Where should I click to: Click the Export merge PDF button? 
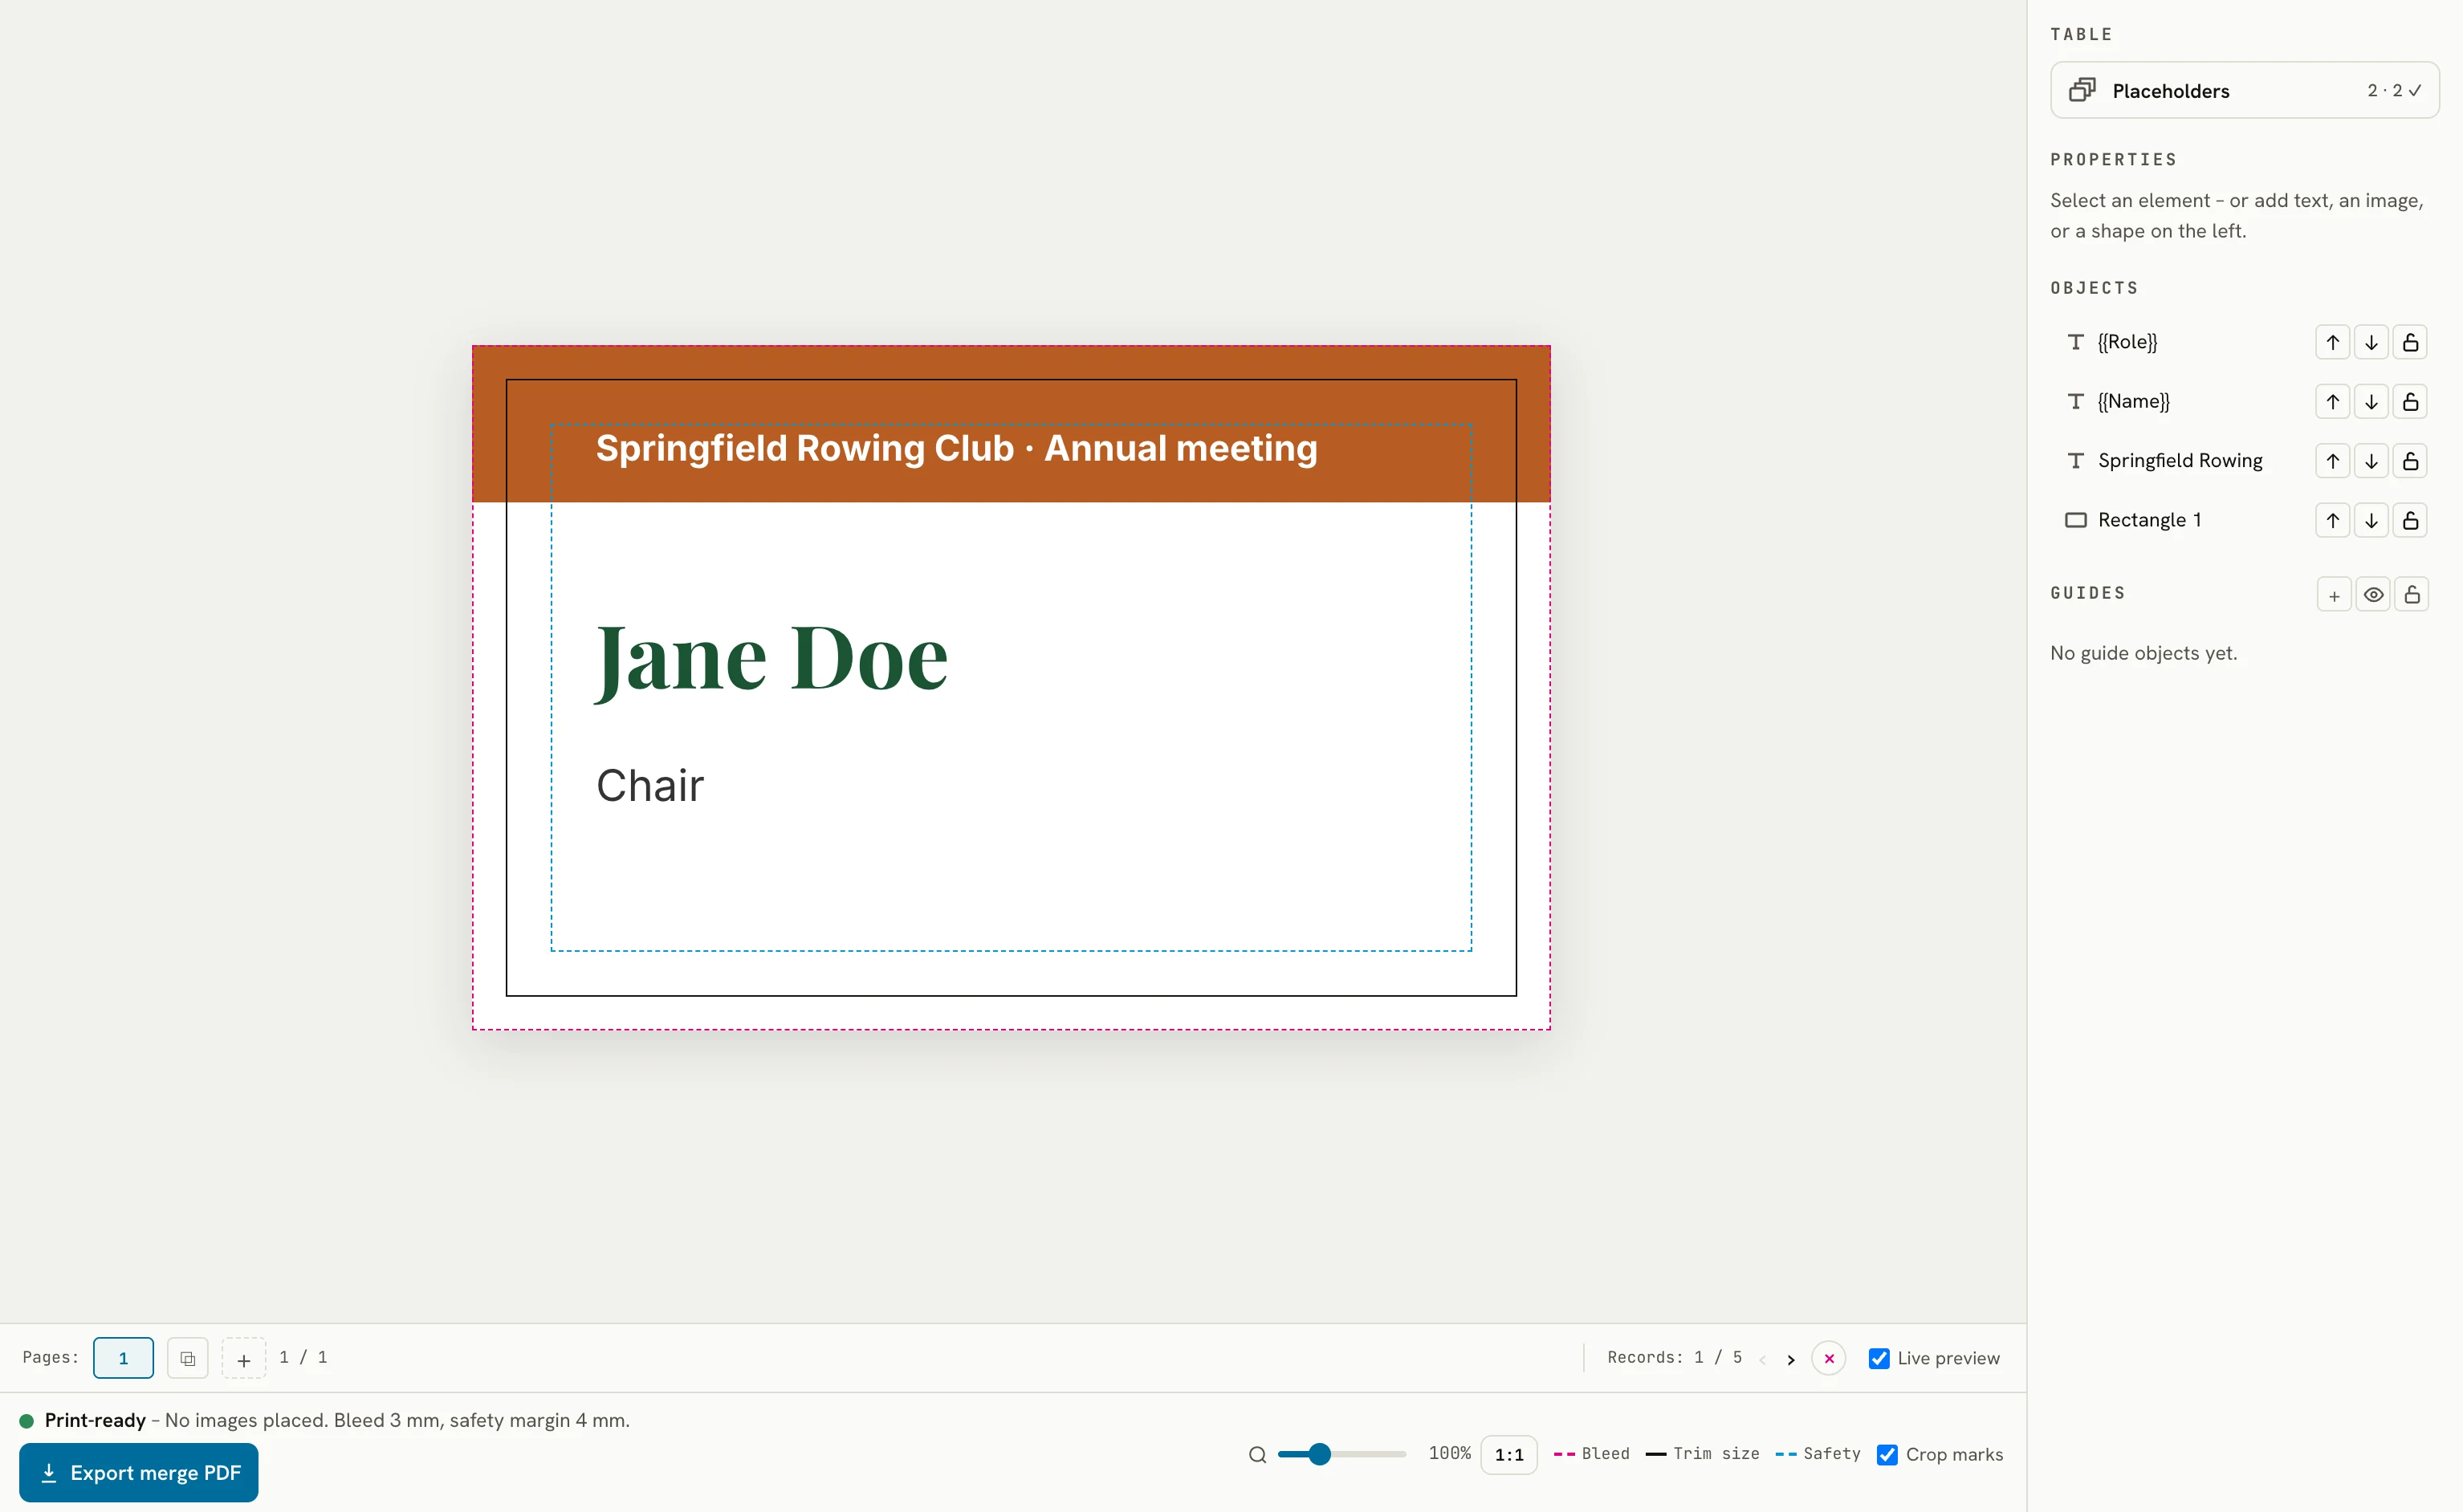(x=139, y=1473)
